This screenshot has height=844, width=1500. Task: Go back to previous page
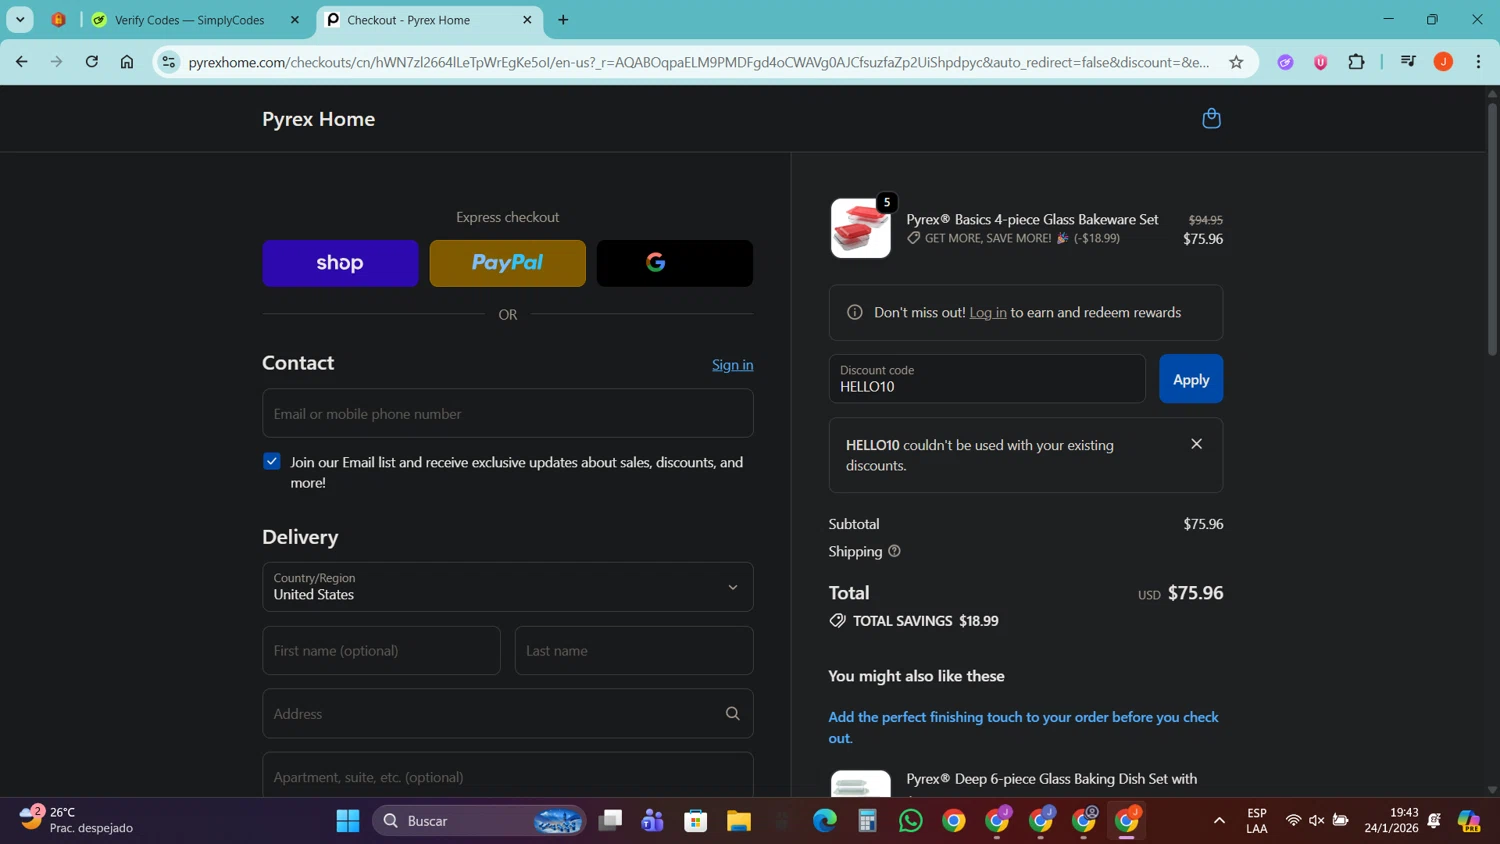[x=22, y=62]
